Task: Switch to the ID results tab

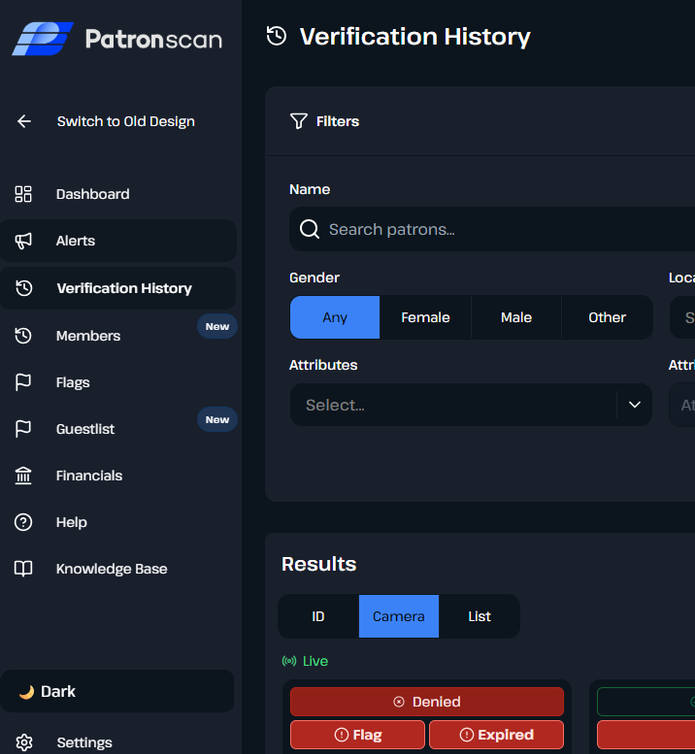Action: coord(318,616)
